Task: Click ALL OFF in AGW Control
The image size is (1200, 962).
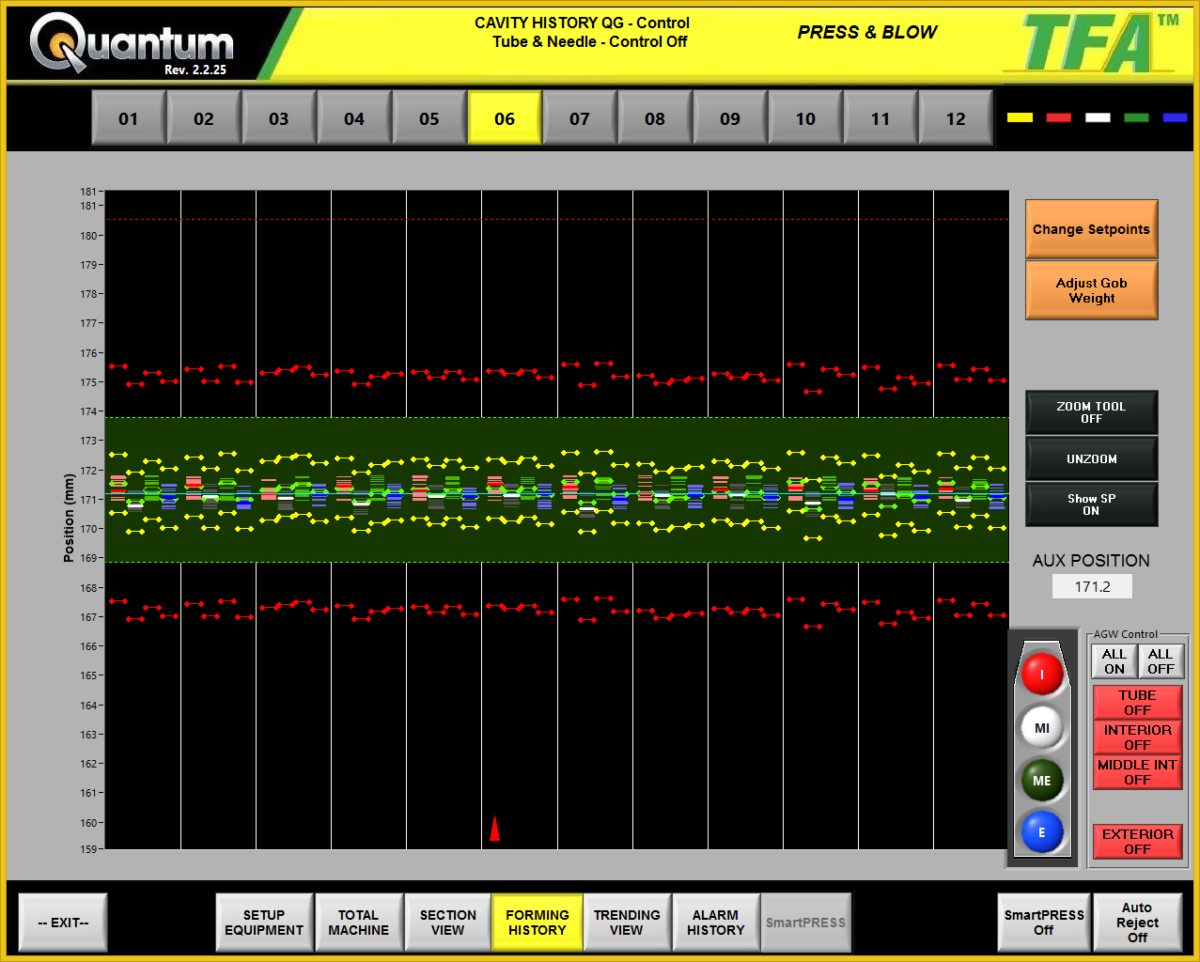Action: click(x=1160, y=661)
